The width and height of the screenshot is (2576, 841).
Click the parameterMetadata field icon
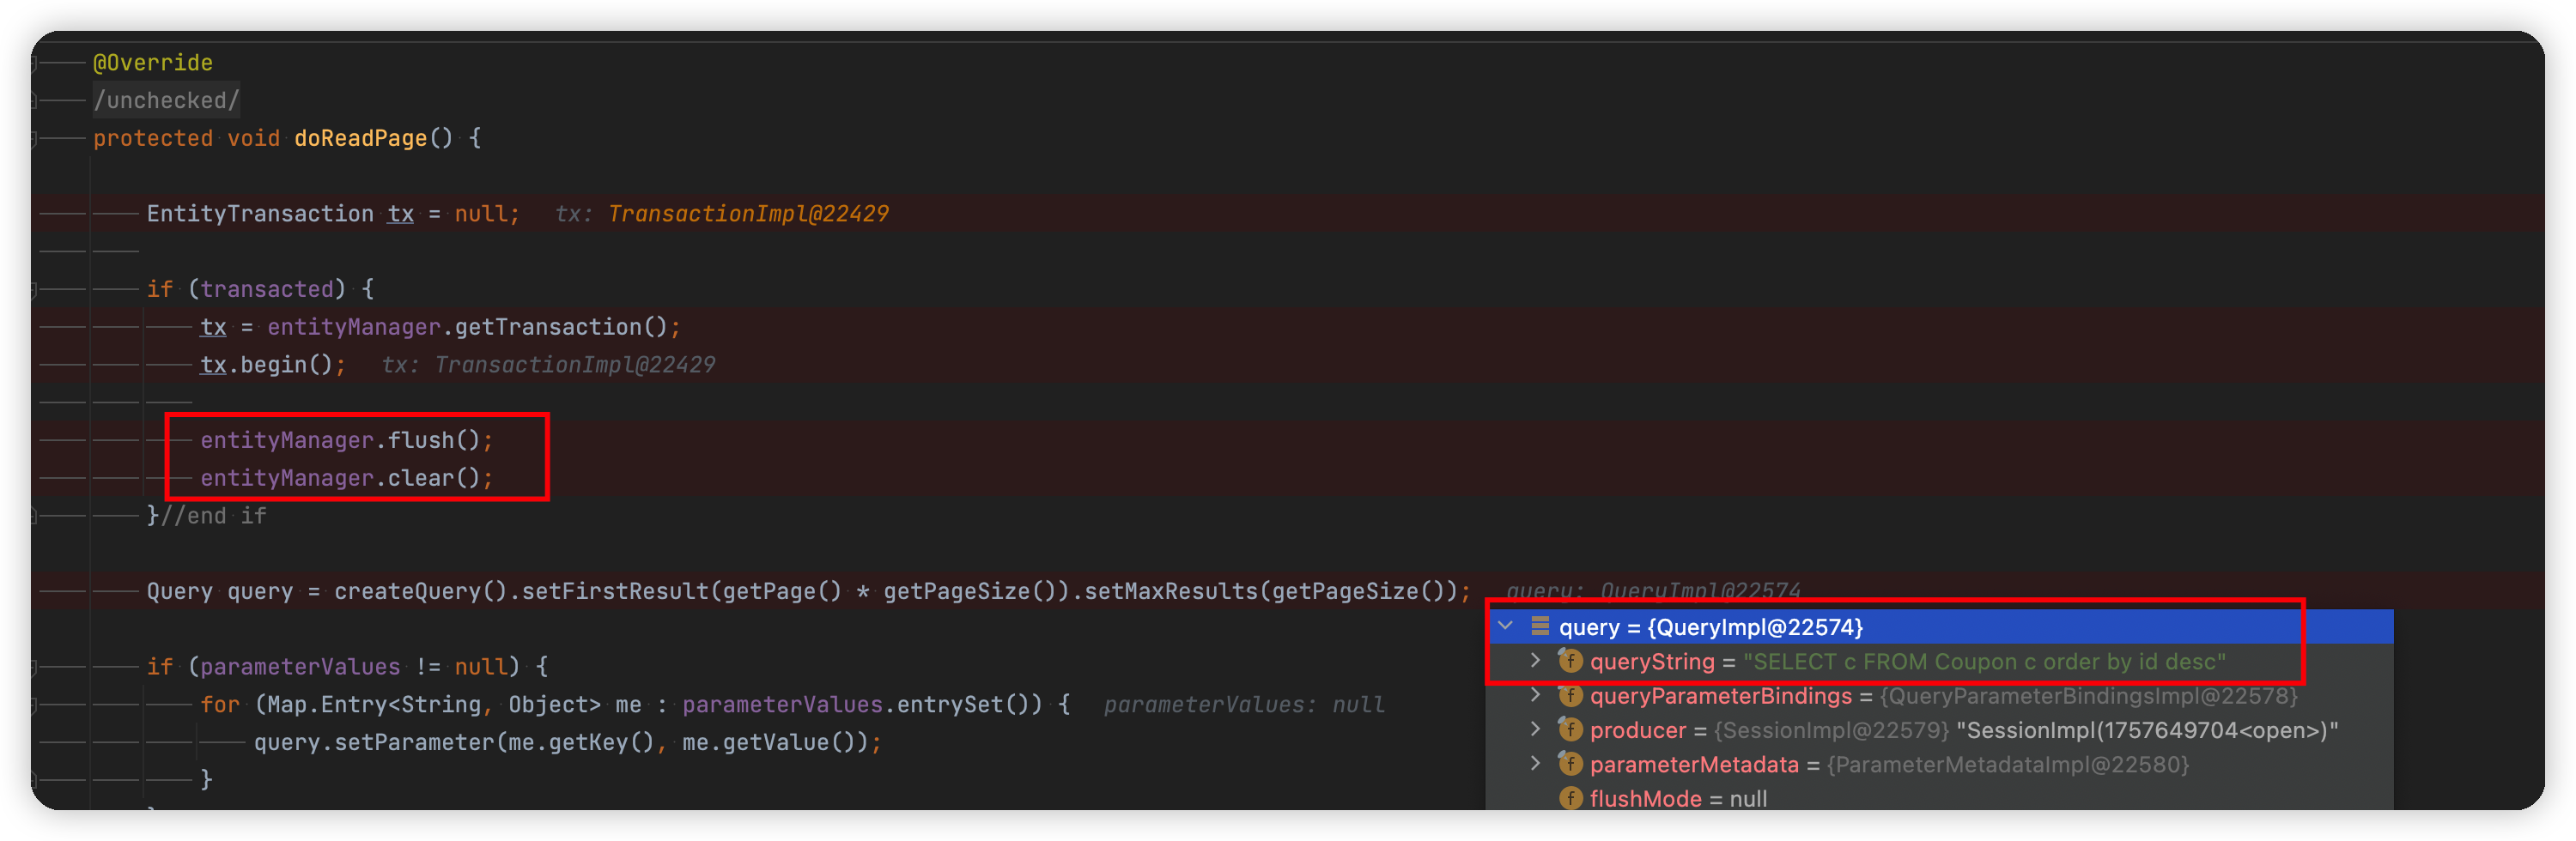click(x=1570, y=764)
